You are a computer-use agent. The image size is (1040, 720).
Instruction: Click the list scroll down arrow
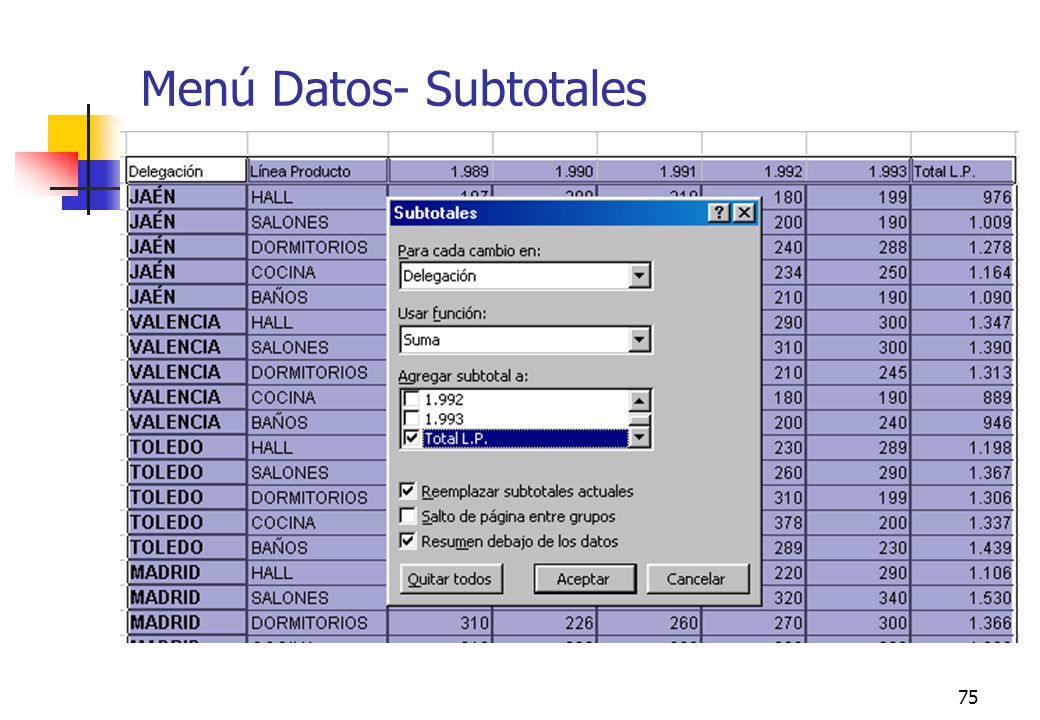coord(639,437)
